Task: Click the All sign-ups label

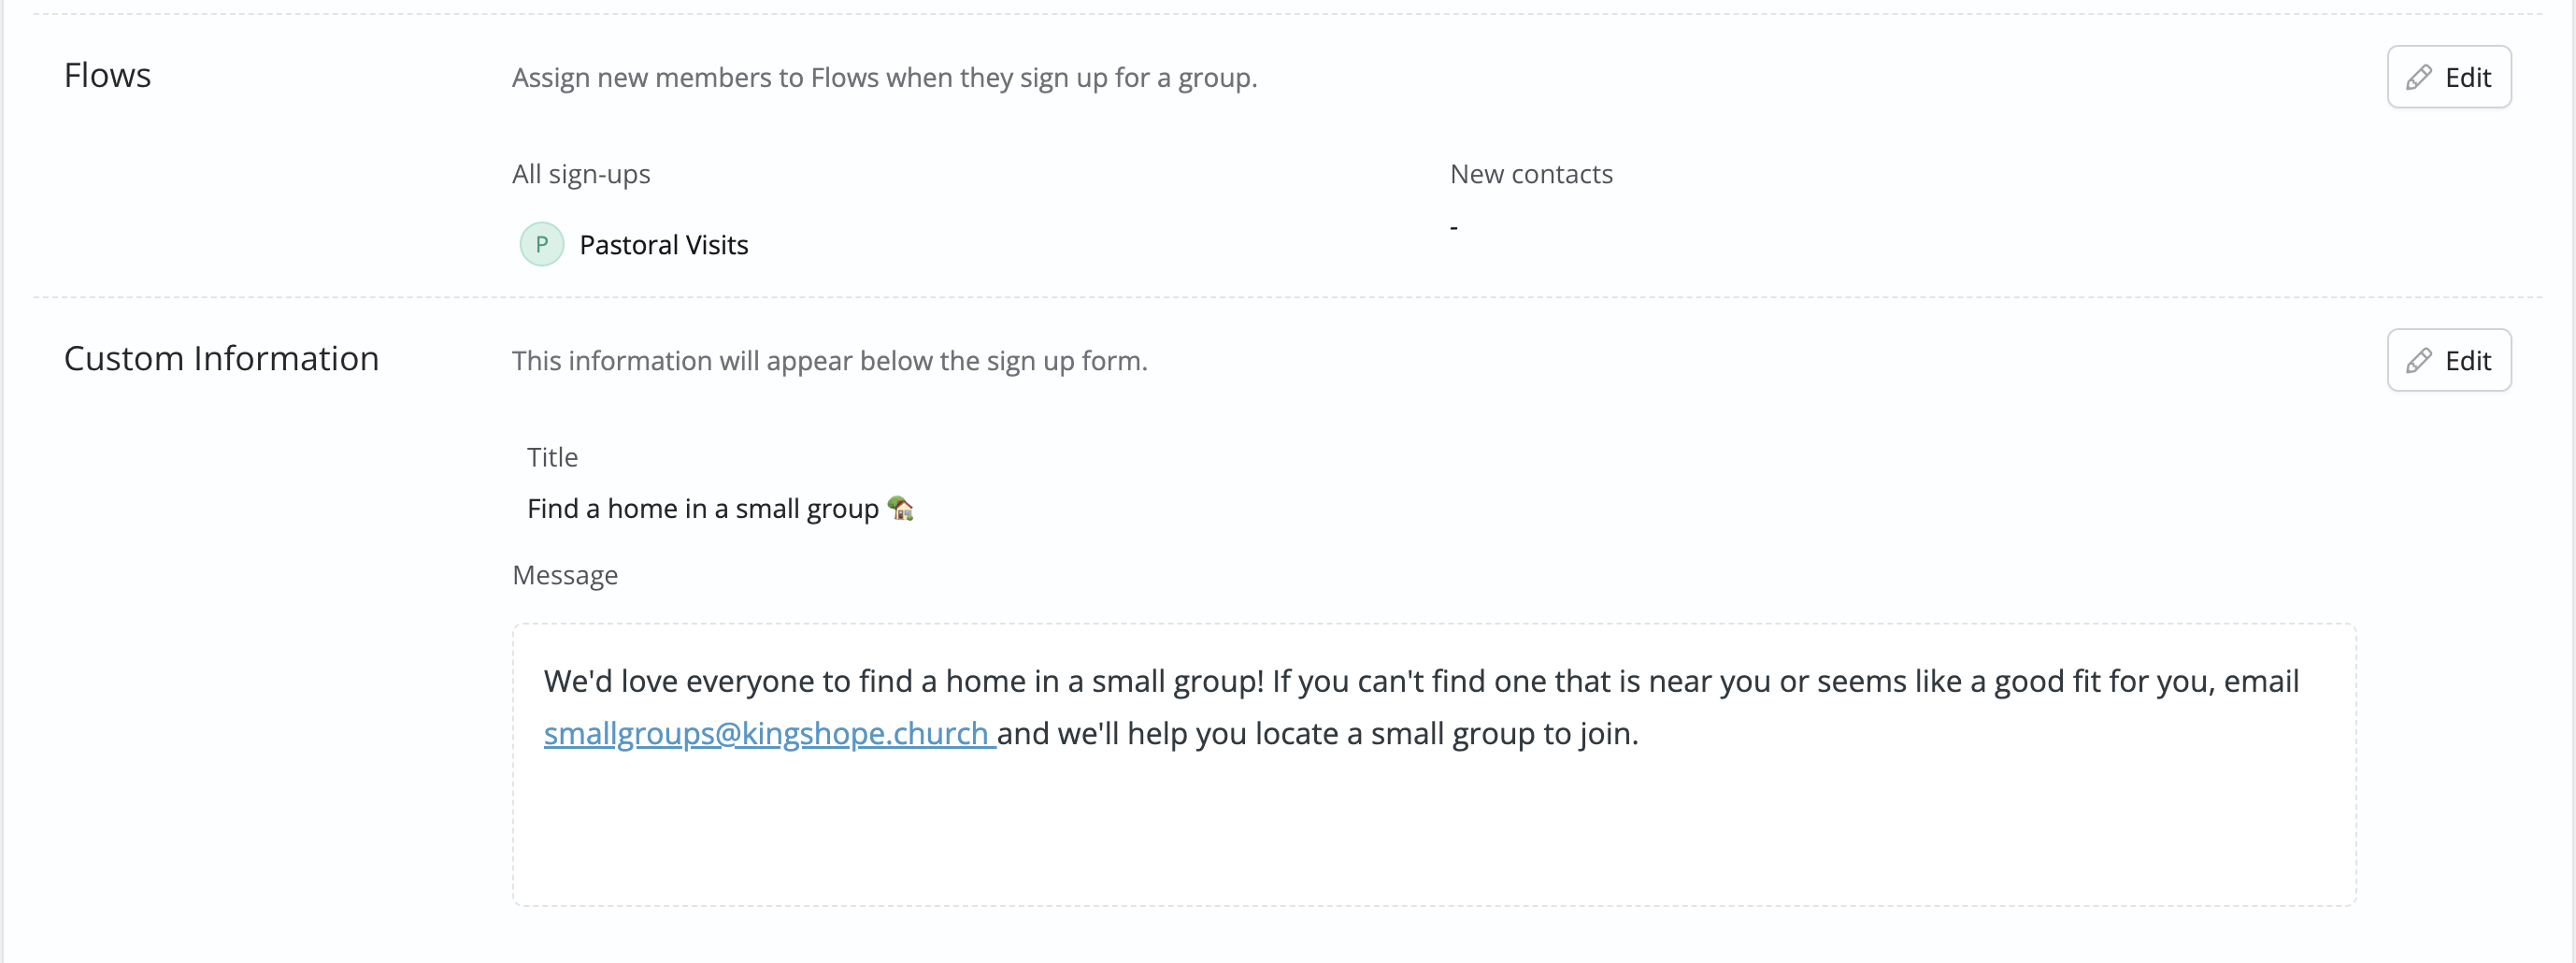Action: [581, 174]
